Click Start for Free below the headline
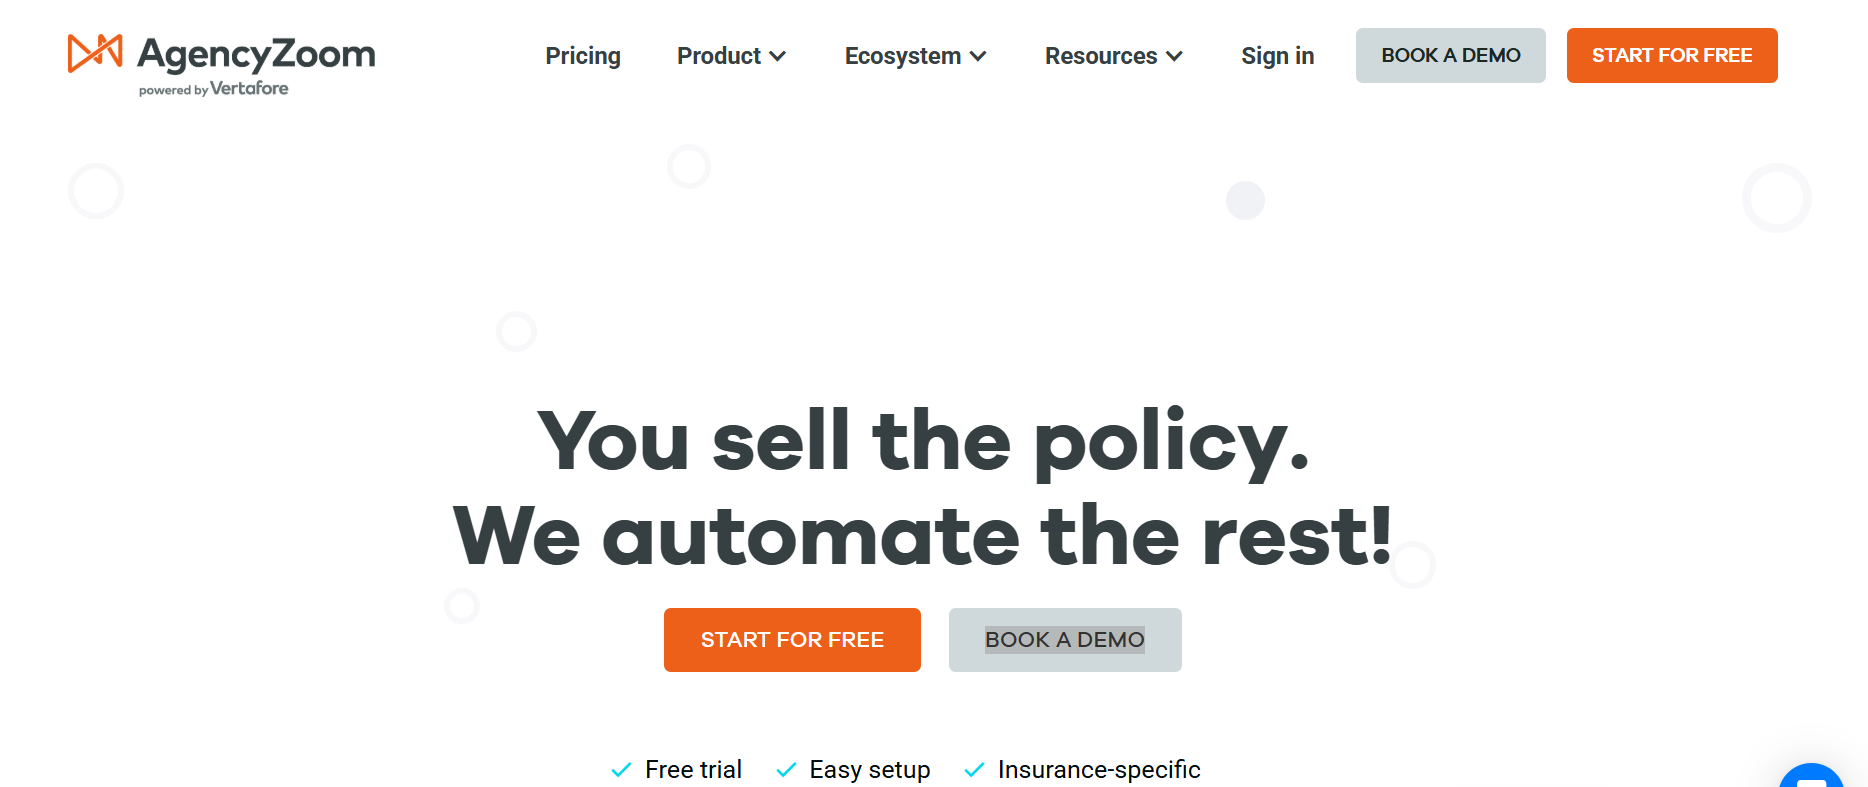 point(792,640)
